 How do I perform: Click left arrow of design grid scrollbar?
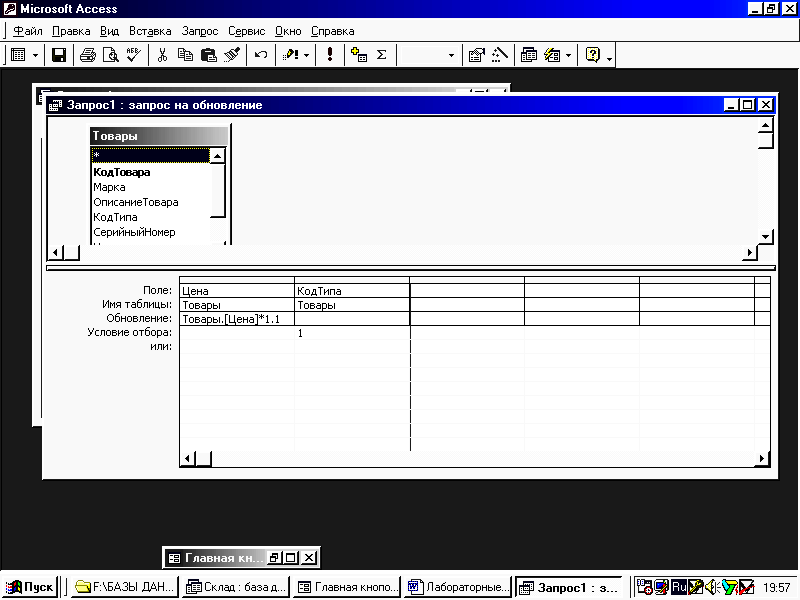pyautogui.click(x=187, y=459)
